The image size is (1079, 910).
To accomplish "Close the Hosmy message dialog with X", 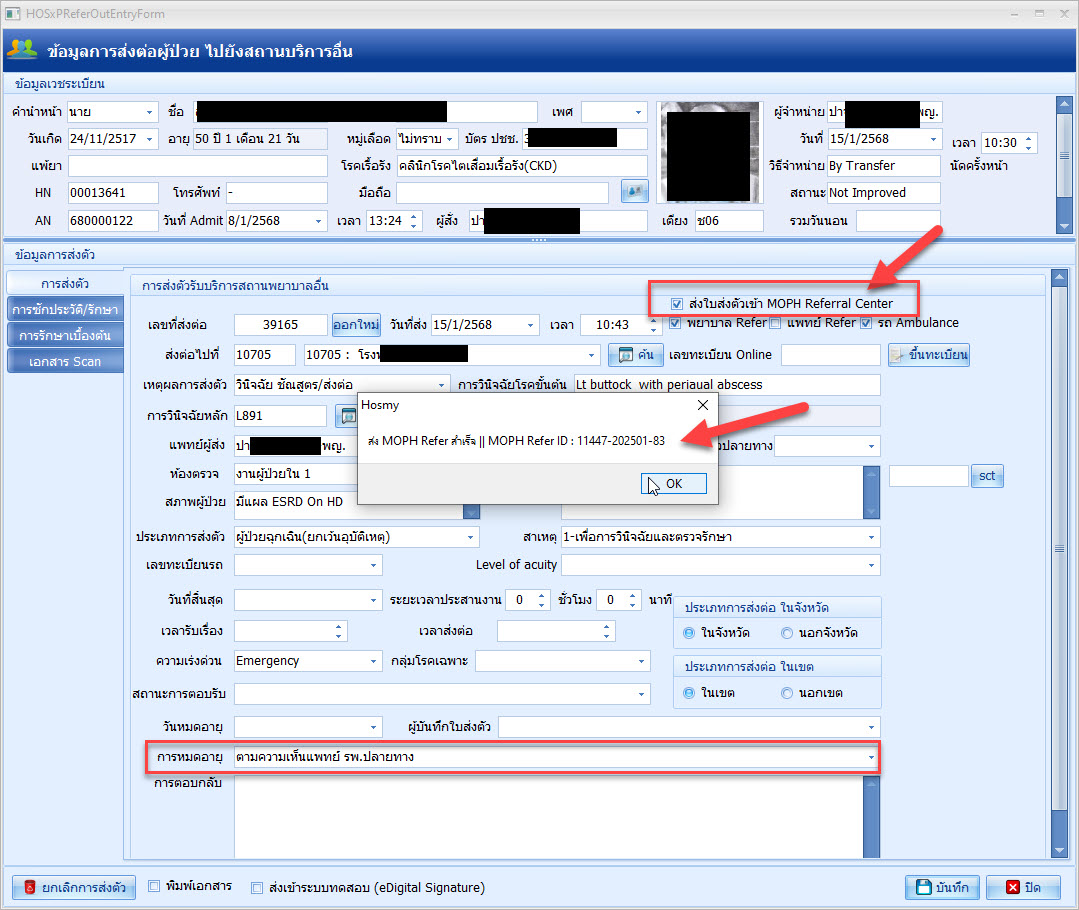I will pyautogui.click(x=702, y=405).
